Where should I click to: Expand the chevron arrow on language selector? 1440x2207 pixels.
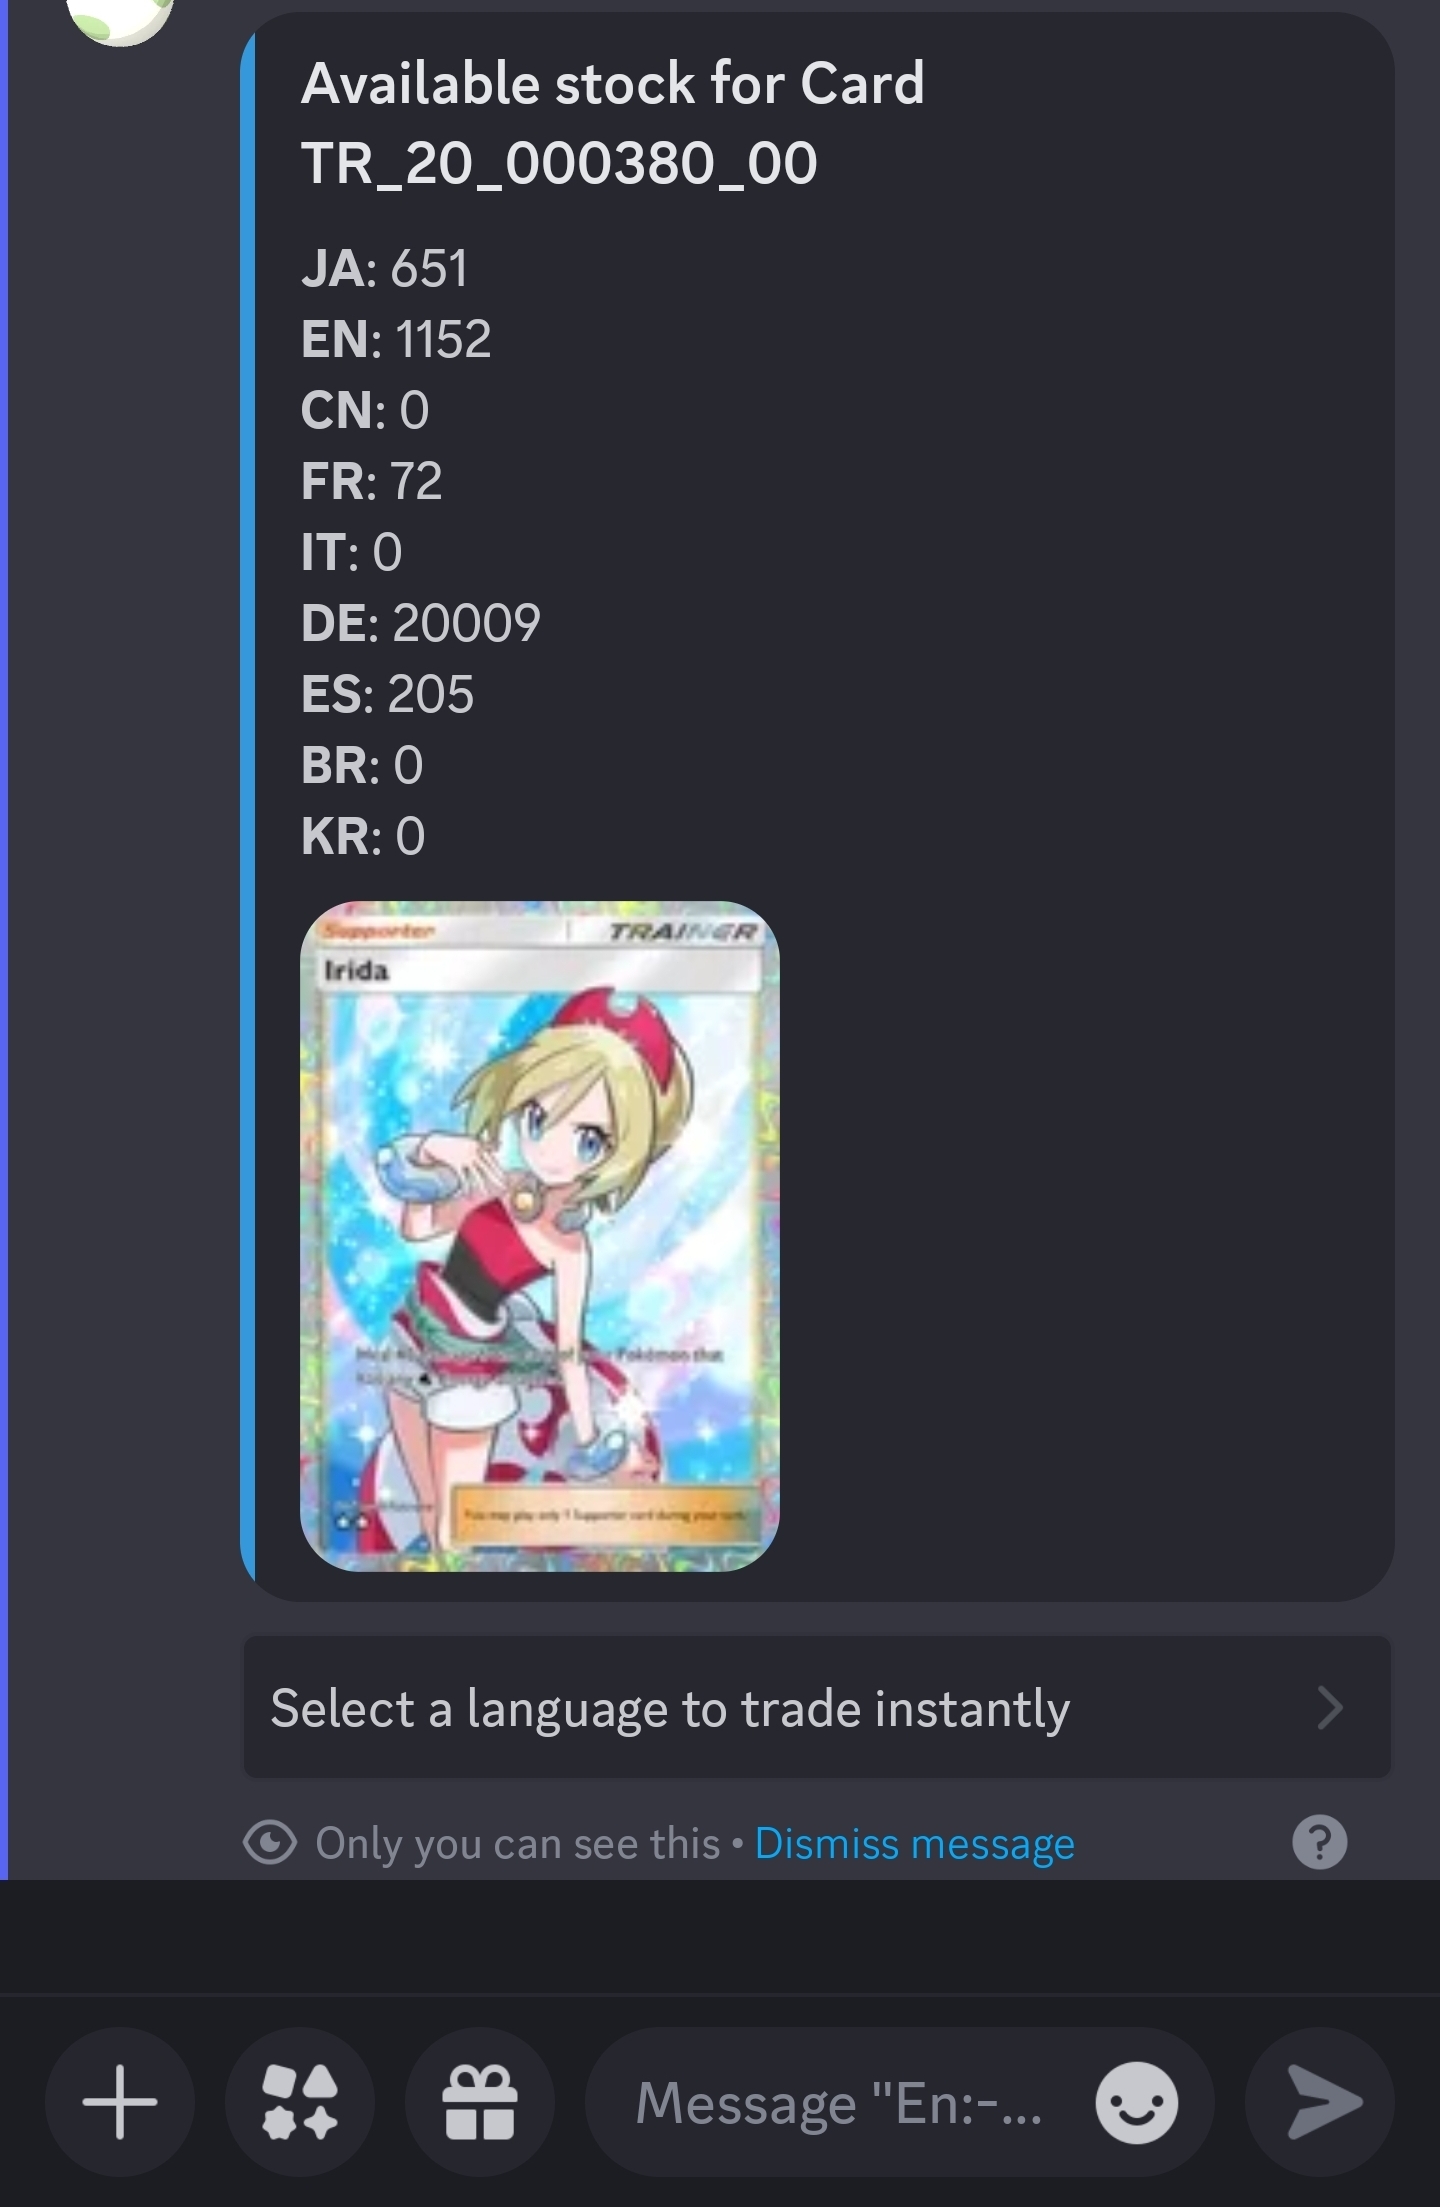click(1330, 1707)
